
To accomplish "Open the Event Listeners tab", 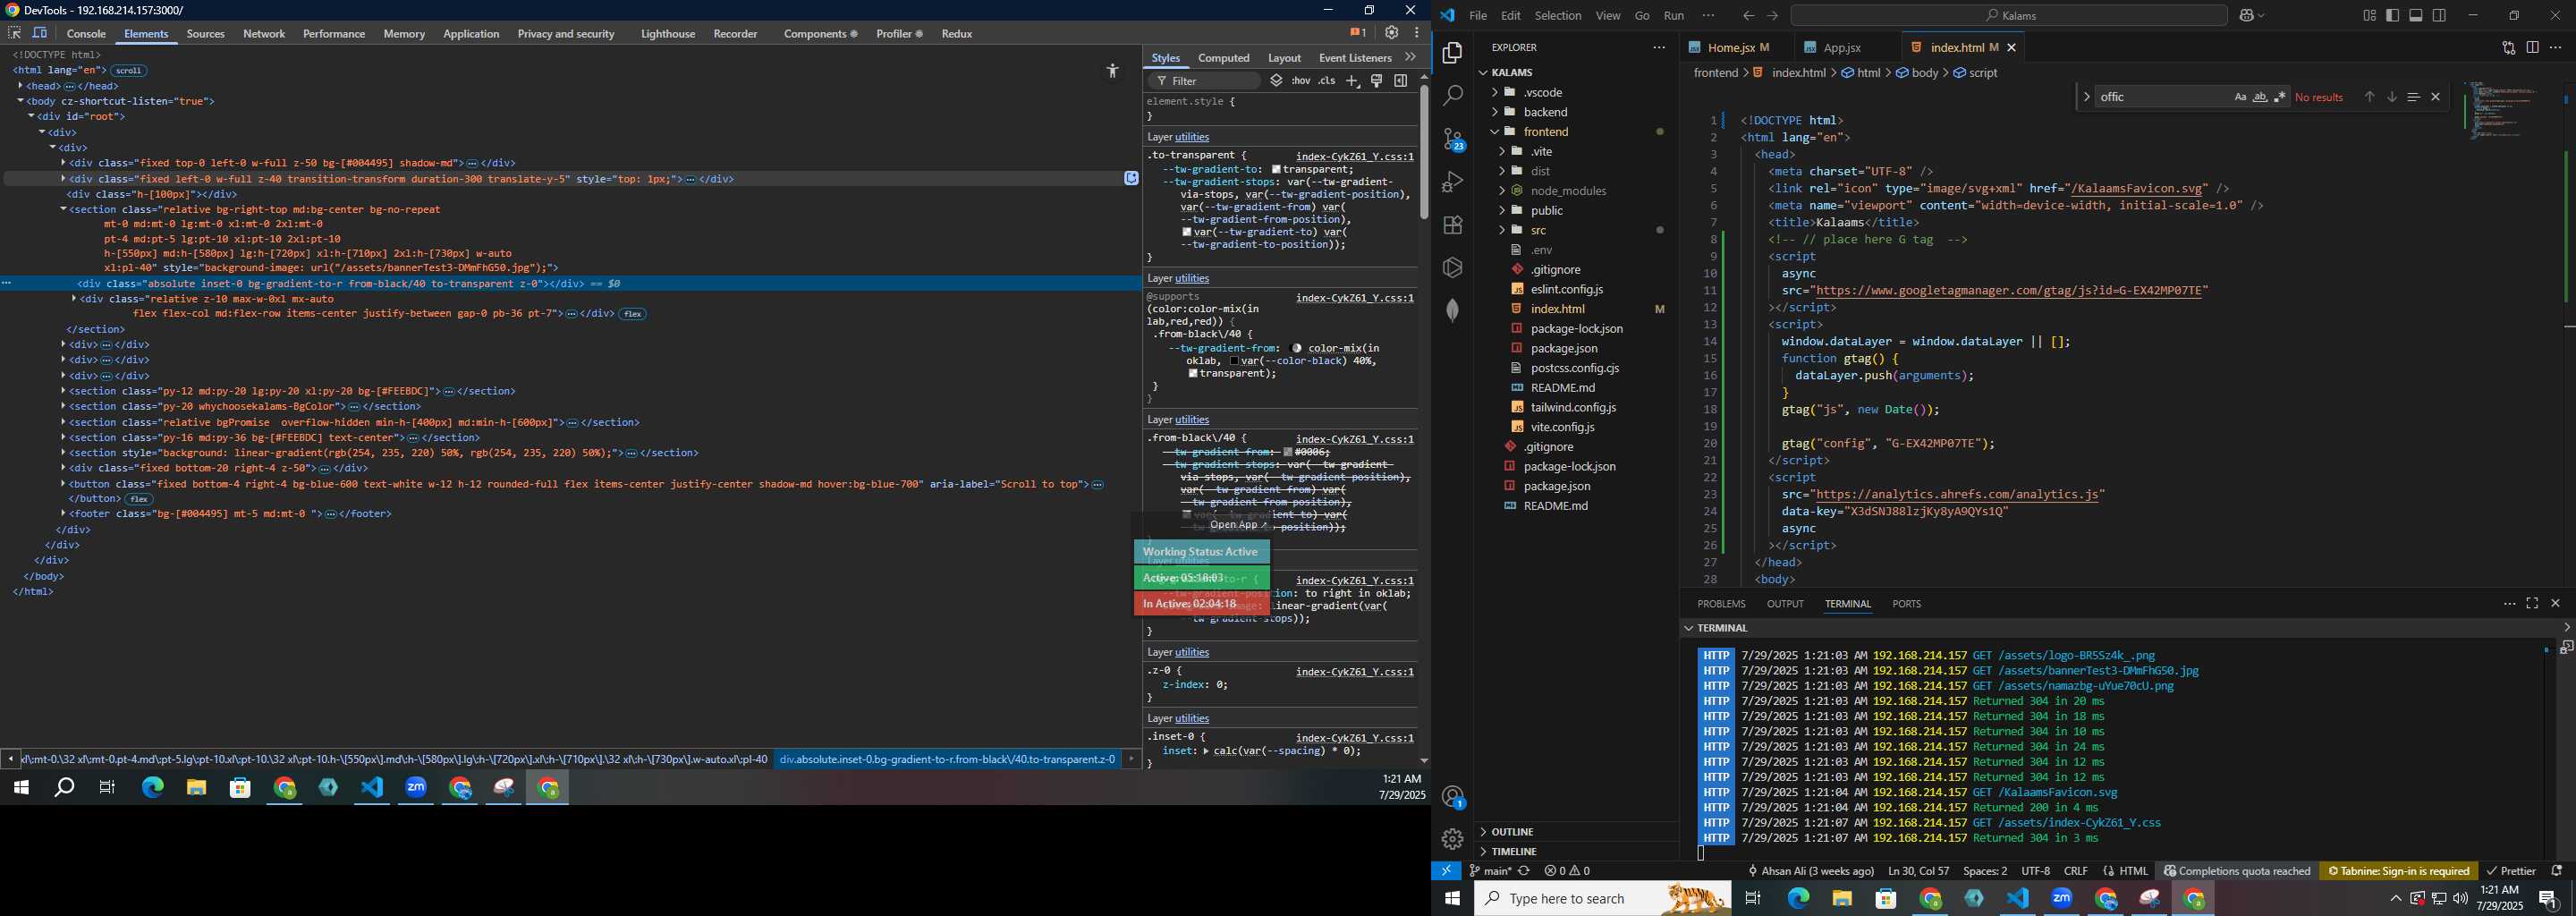I will click(1355, 58).
